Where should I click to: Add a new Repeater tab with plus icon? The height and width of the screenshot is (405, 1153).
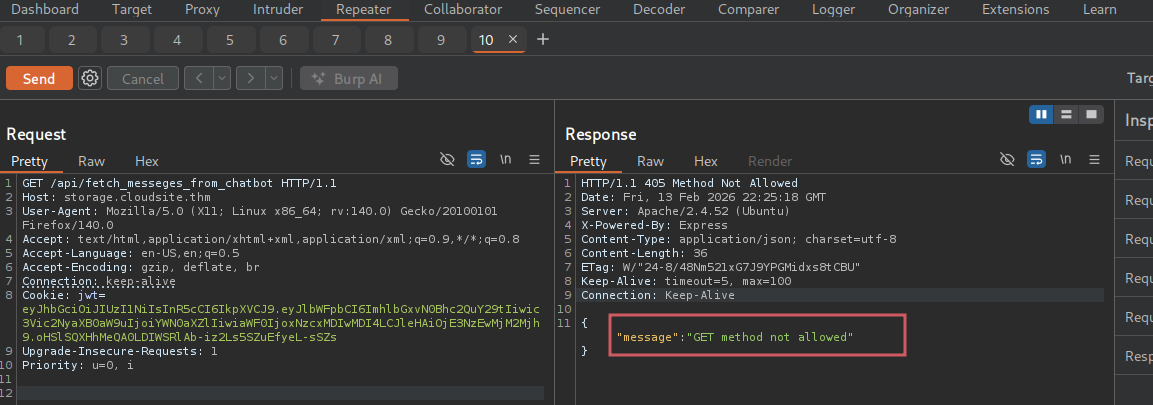543,39
